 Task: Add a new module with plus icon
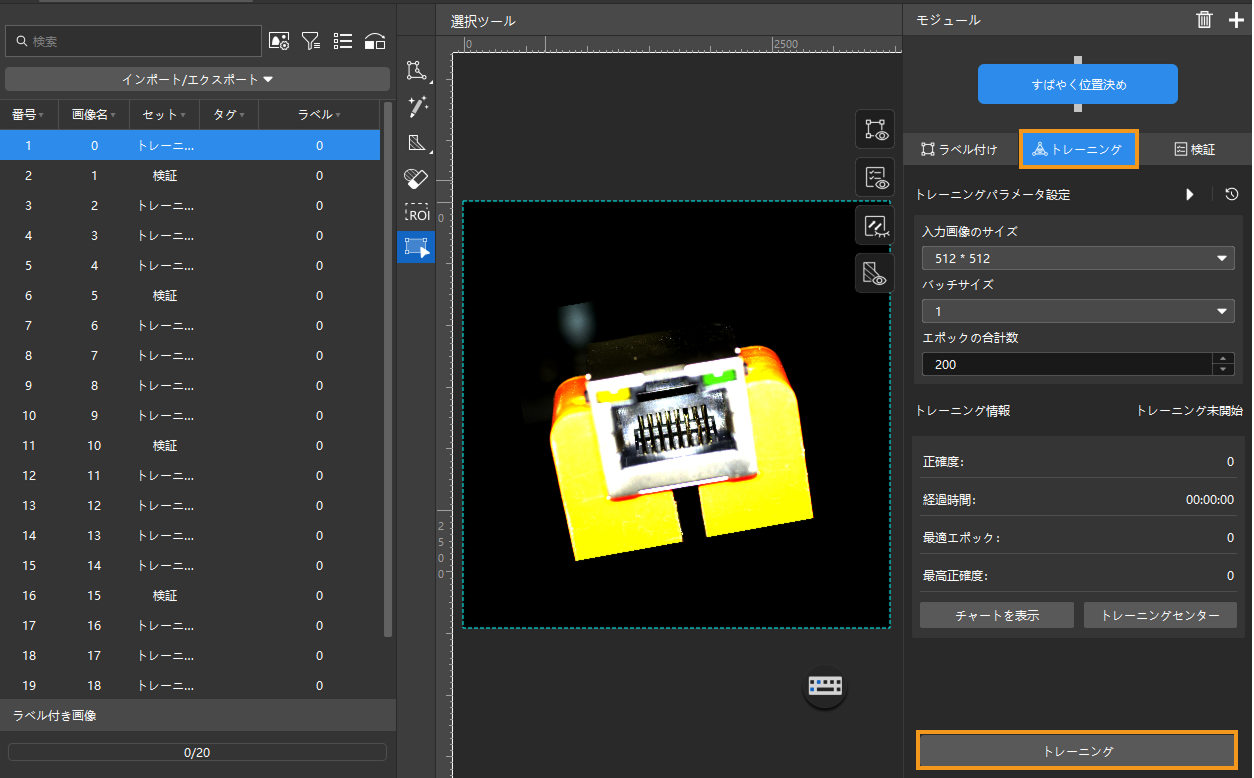pos(1236,20)
